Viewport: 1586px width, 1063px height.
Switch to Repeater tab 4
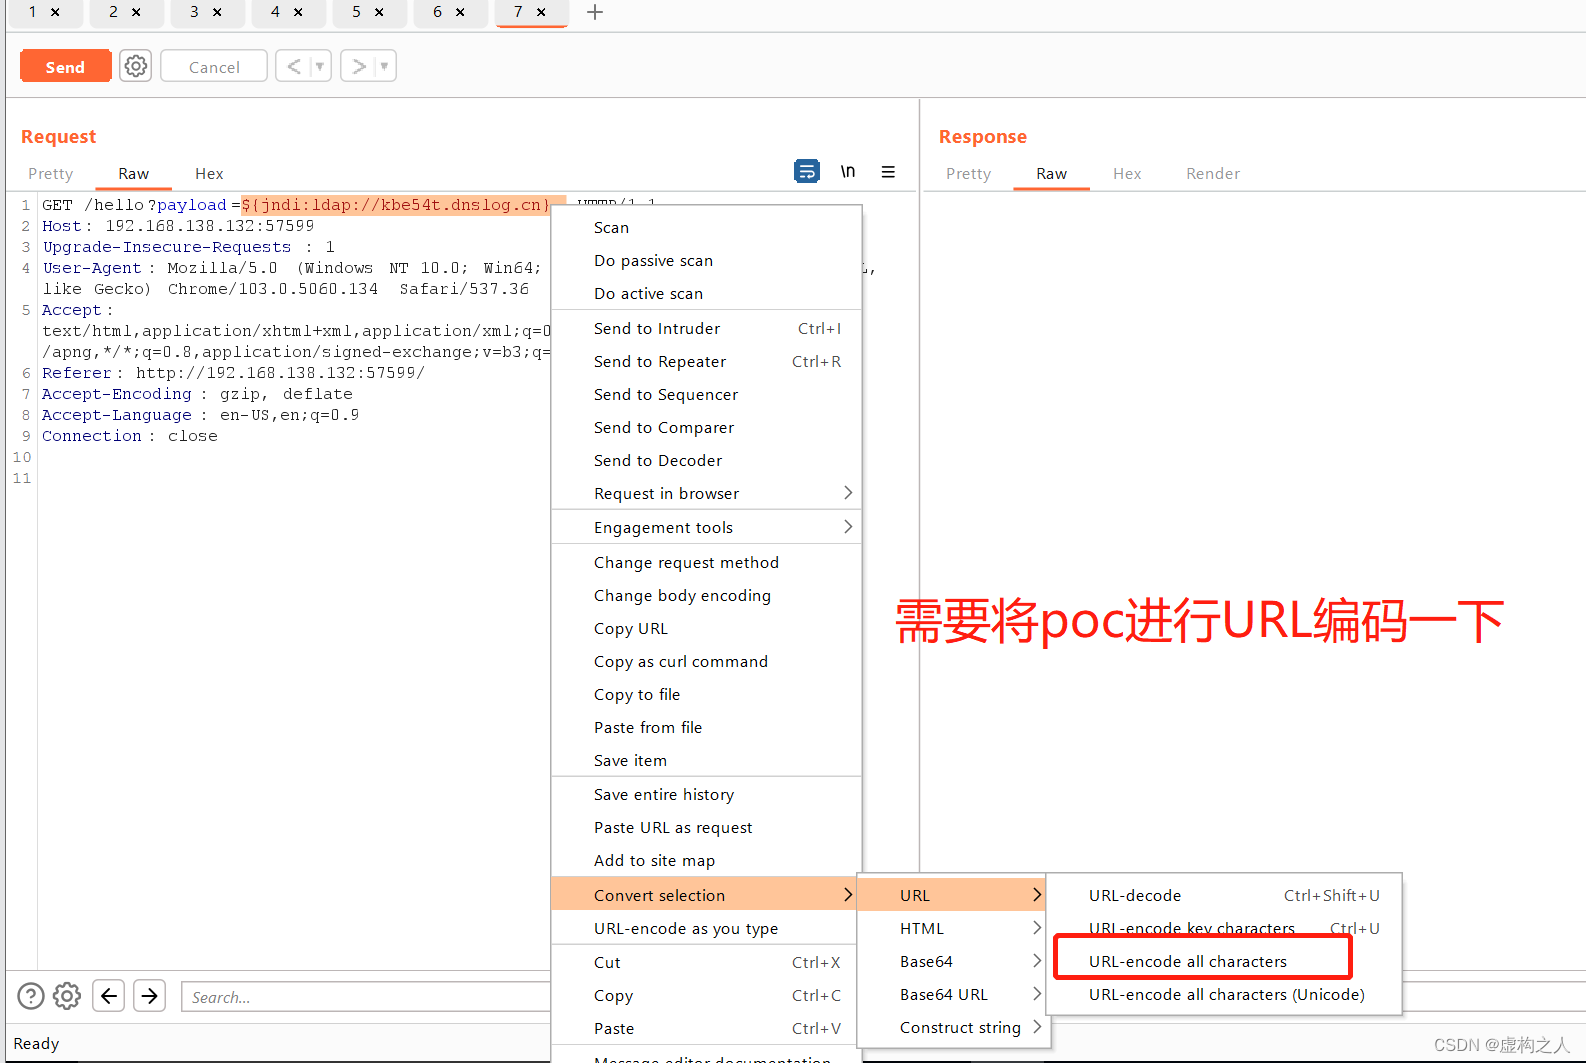[276, 12]
